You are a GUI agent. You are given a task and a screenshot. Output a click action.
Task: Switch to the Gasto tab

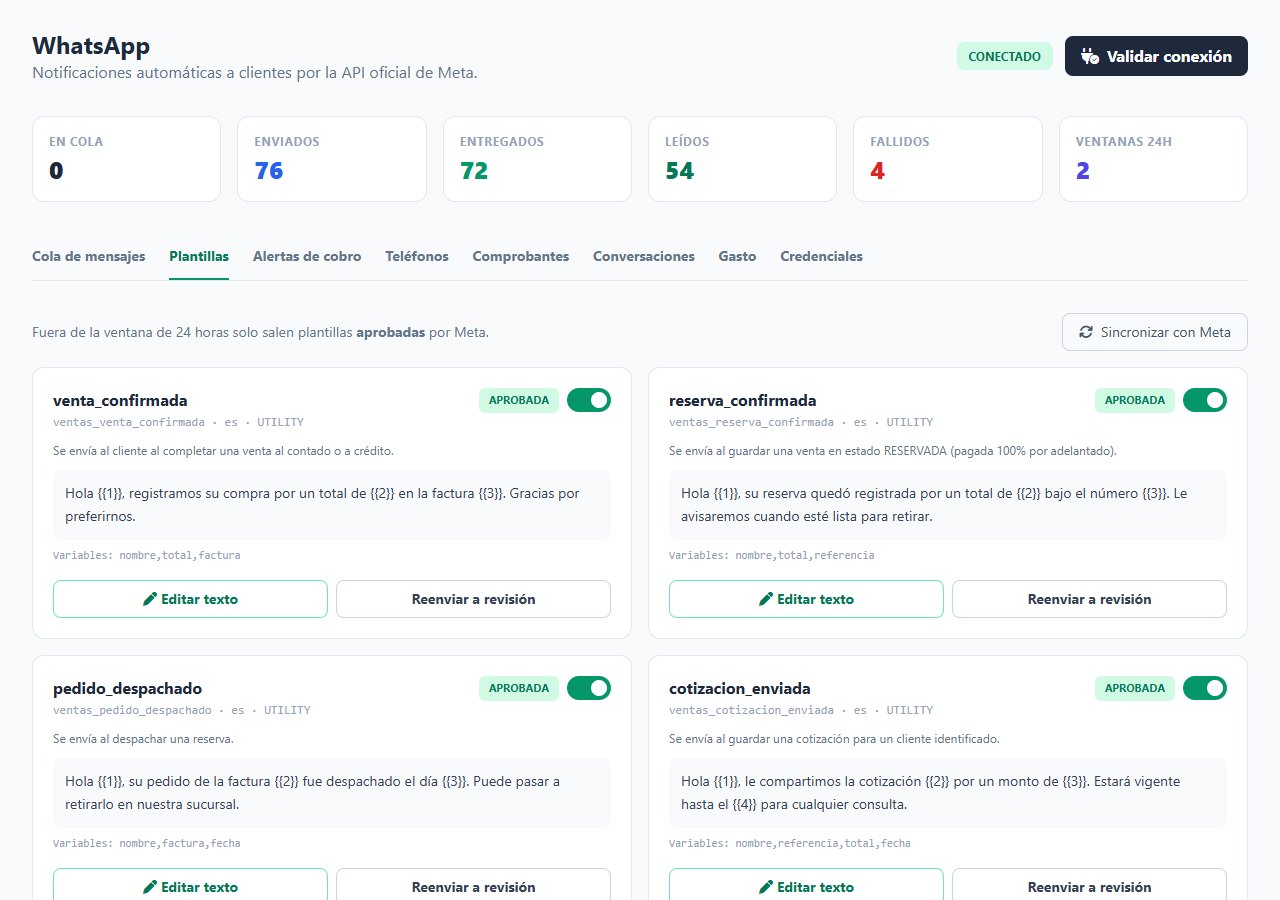tap(737, 256)
